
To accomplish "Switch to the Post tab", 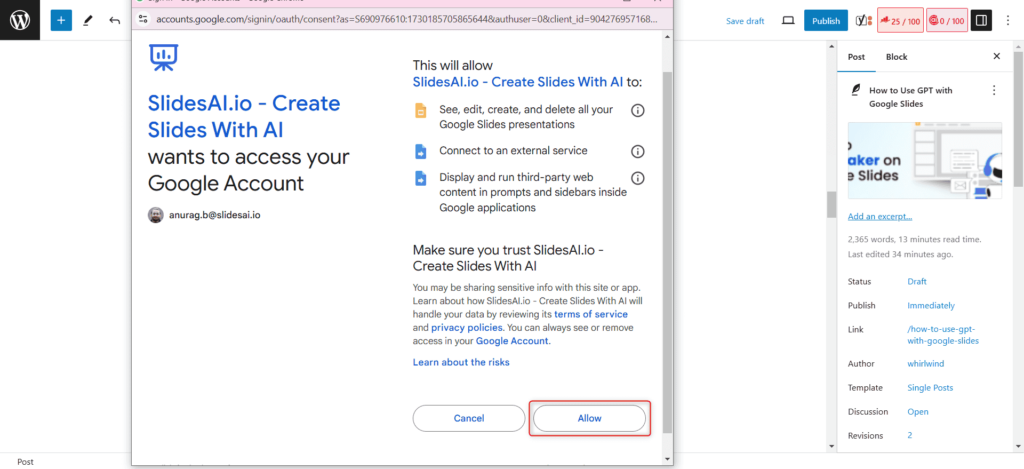I will point(856,57).
